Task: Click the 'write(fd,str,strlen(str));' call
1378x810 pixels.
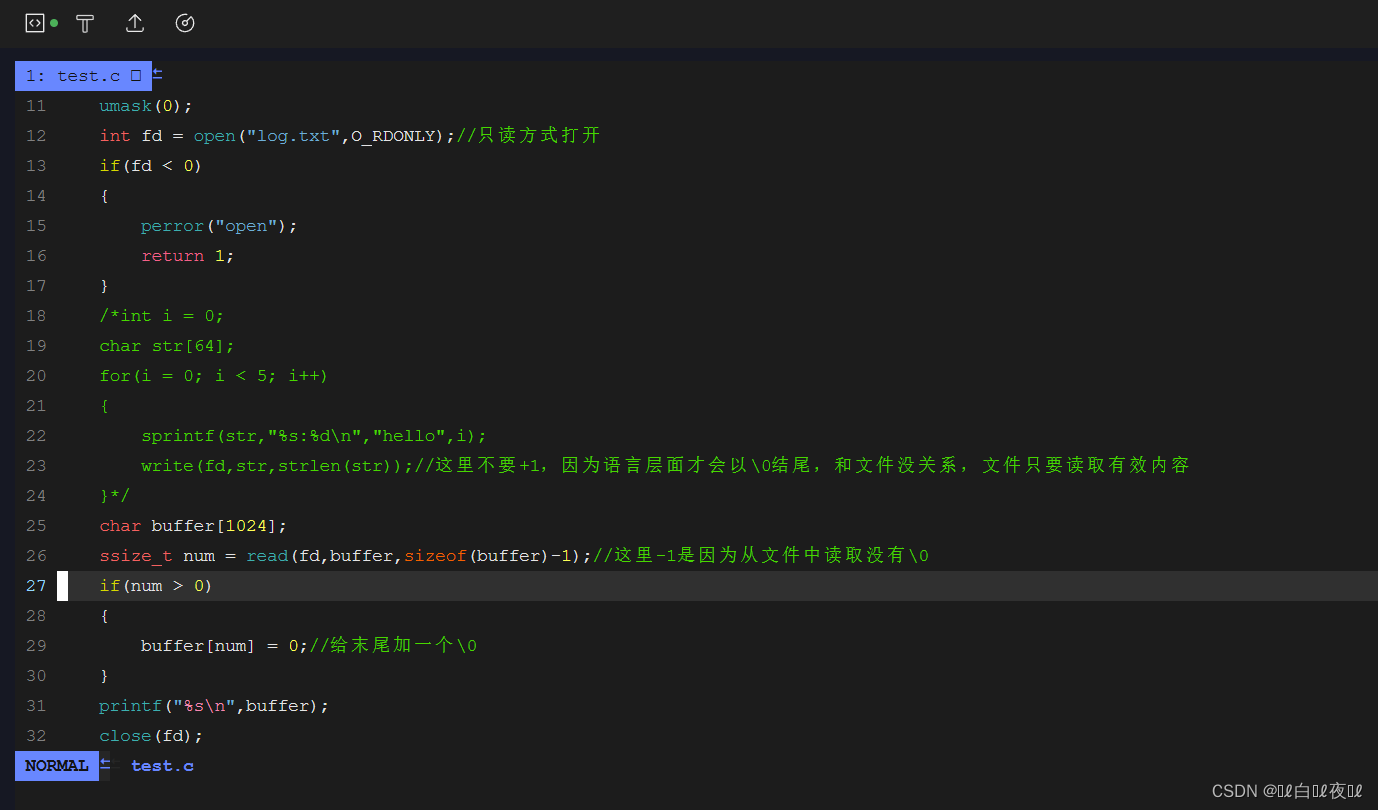Action: [x=277, y=466]
